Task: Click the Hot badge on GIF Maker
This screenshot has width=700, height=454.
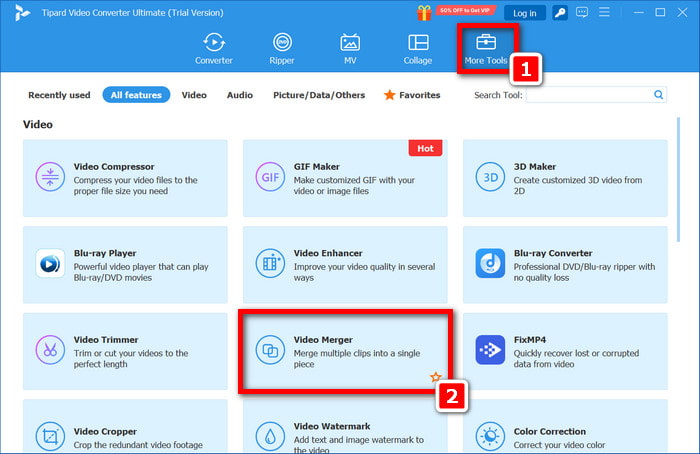Action: (425, 148)
